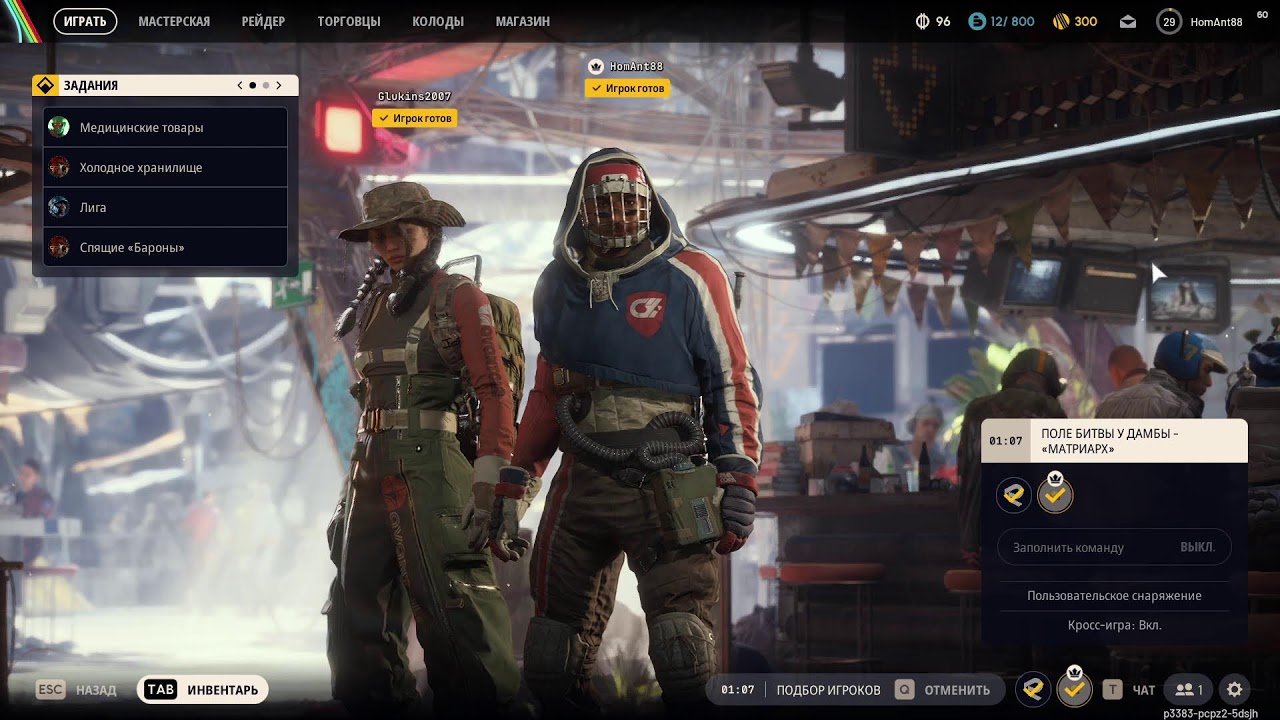The height and width of the screenshot is (720, 1280).
Task: Click the 96 currency value
Action: pyautogui.click(x=943, y=22)
